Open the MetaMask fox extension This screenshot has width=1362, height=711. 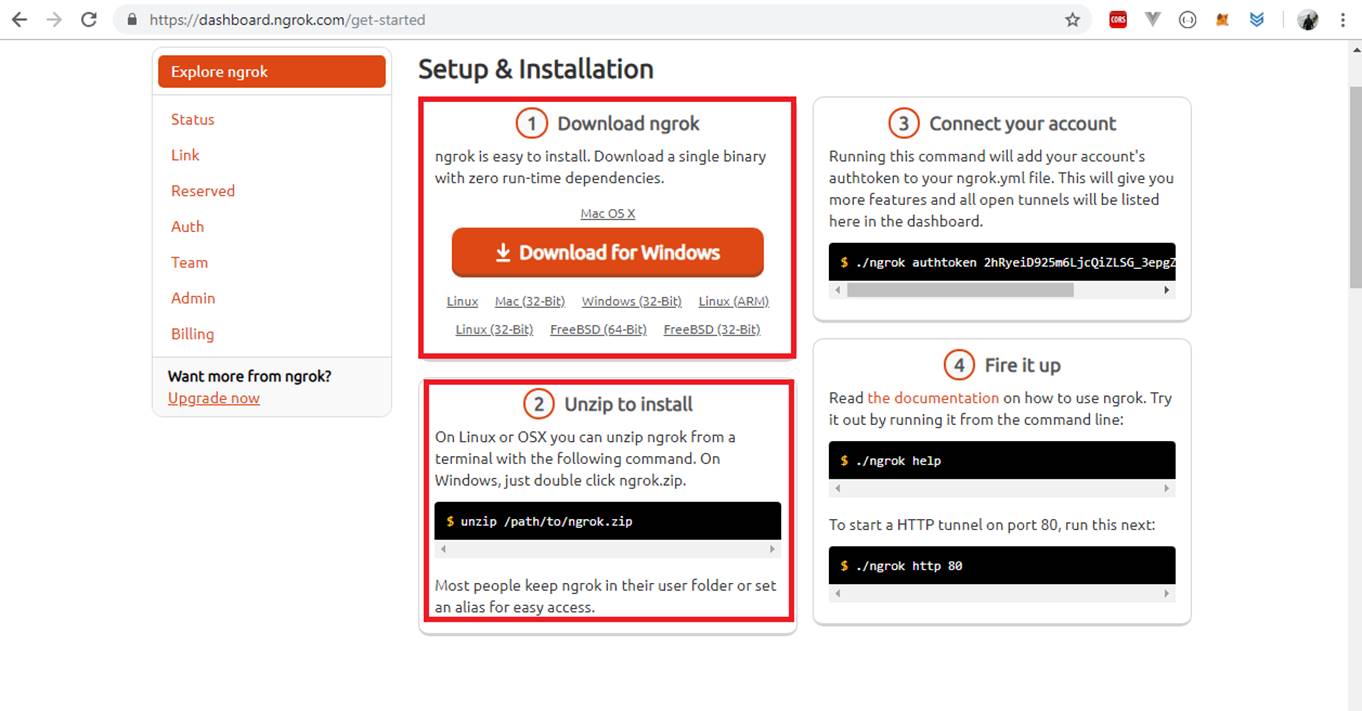[x=1222, y=19]
